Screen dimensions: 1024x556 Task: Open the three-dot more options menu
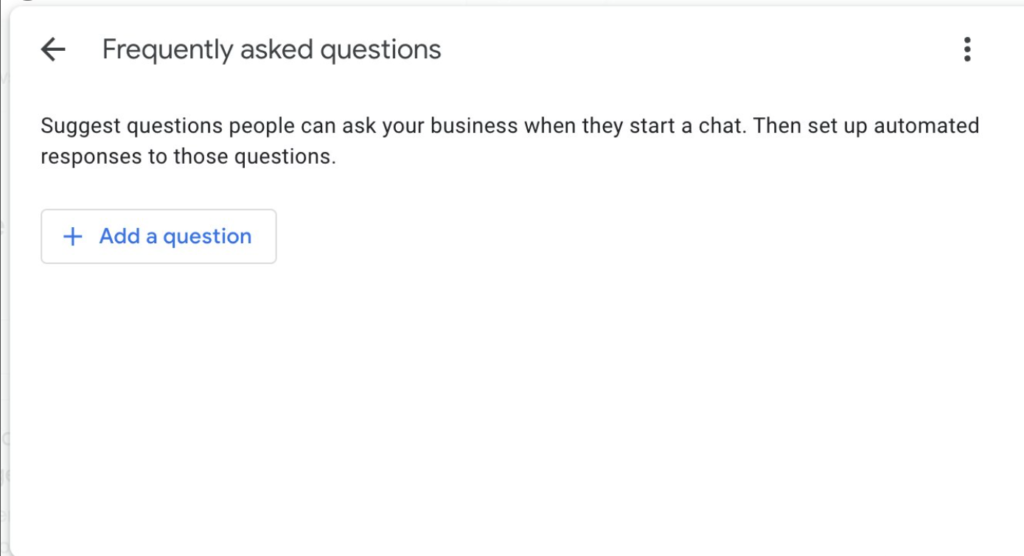(966, 49)
